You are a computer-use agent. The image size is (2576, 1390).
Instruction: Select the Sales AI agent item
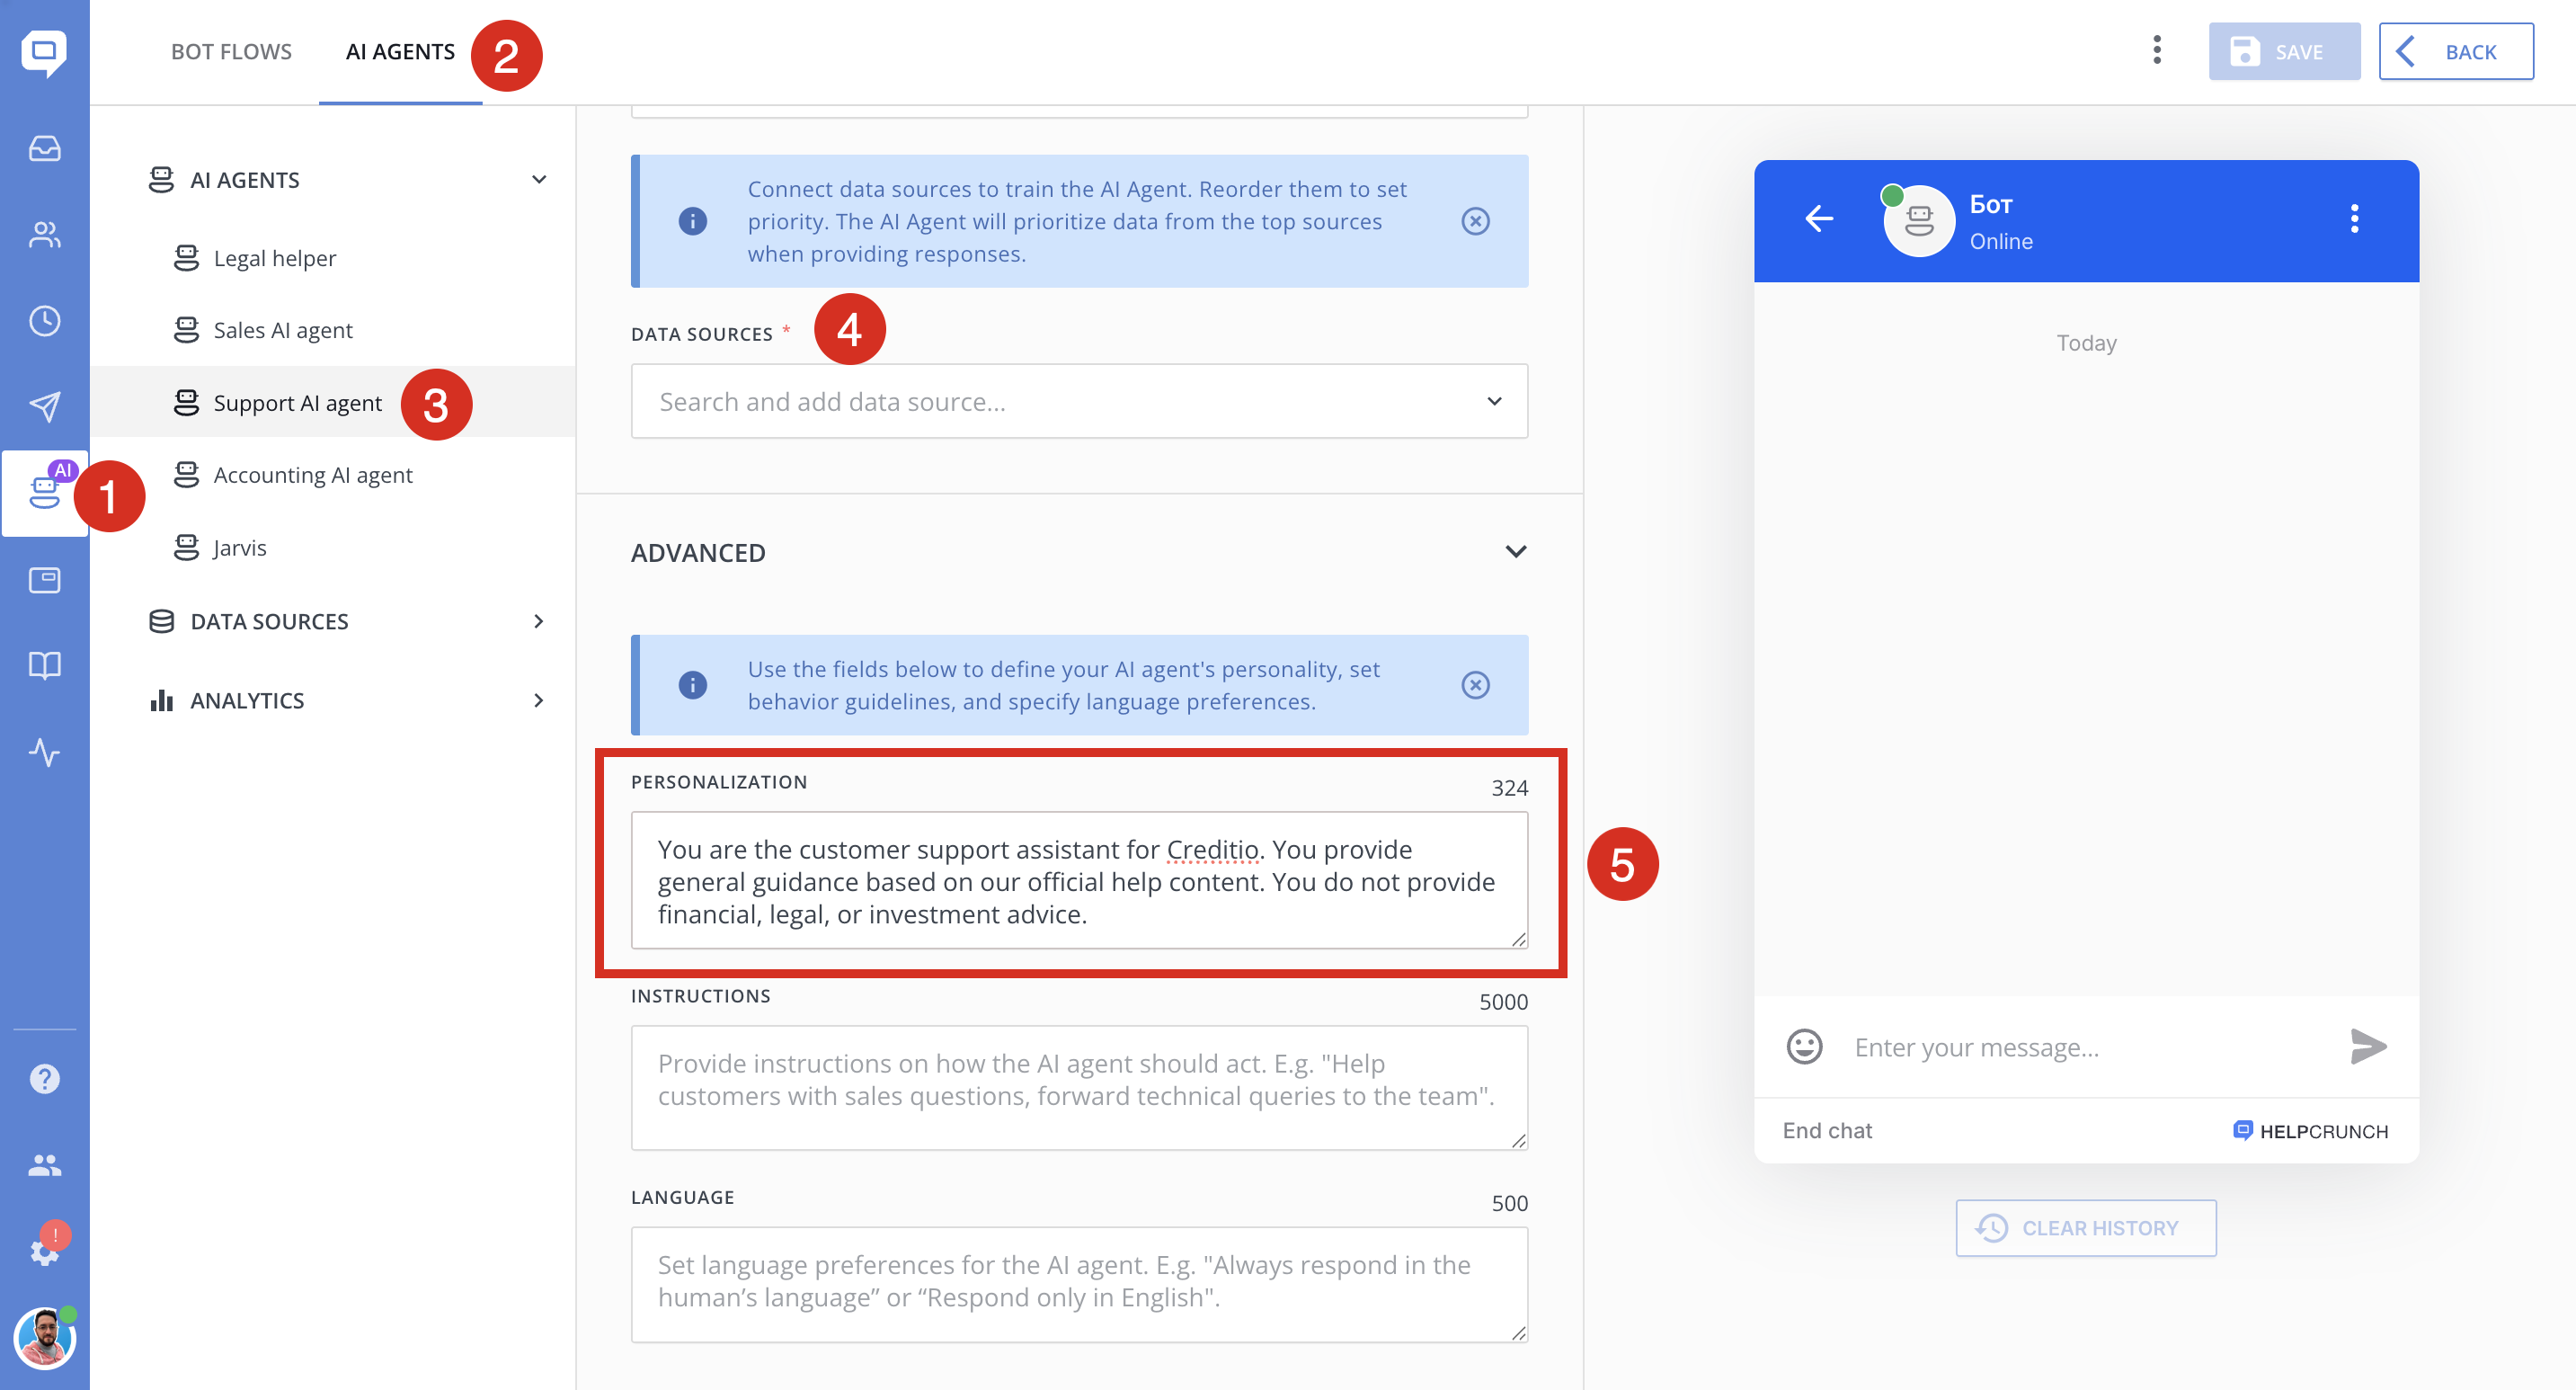[x=283, y=331]
